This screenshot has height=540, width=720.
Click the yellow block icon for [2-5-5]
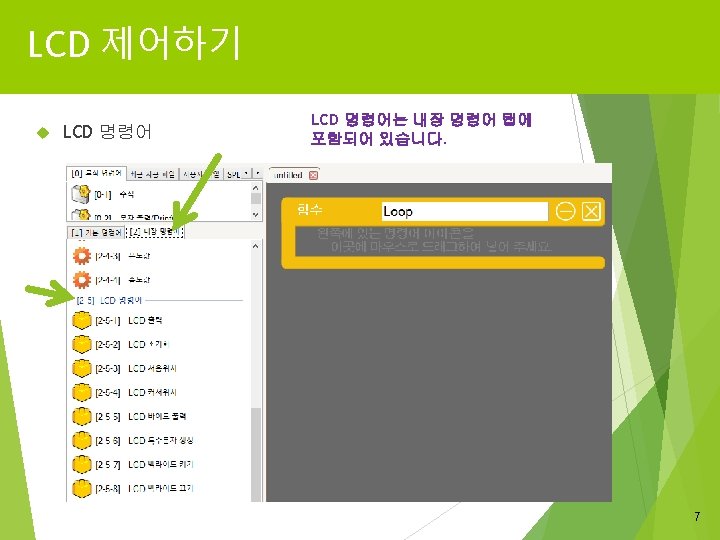[x=82, y=416]
